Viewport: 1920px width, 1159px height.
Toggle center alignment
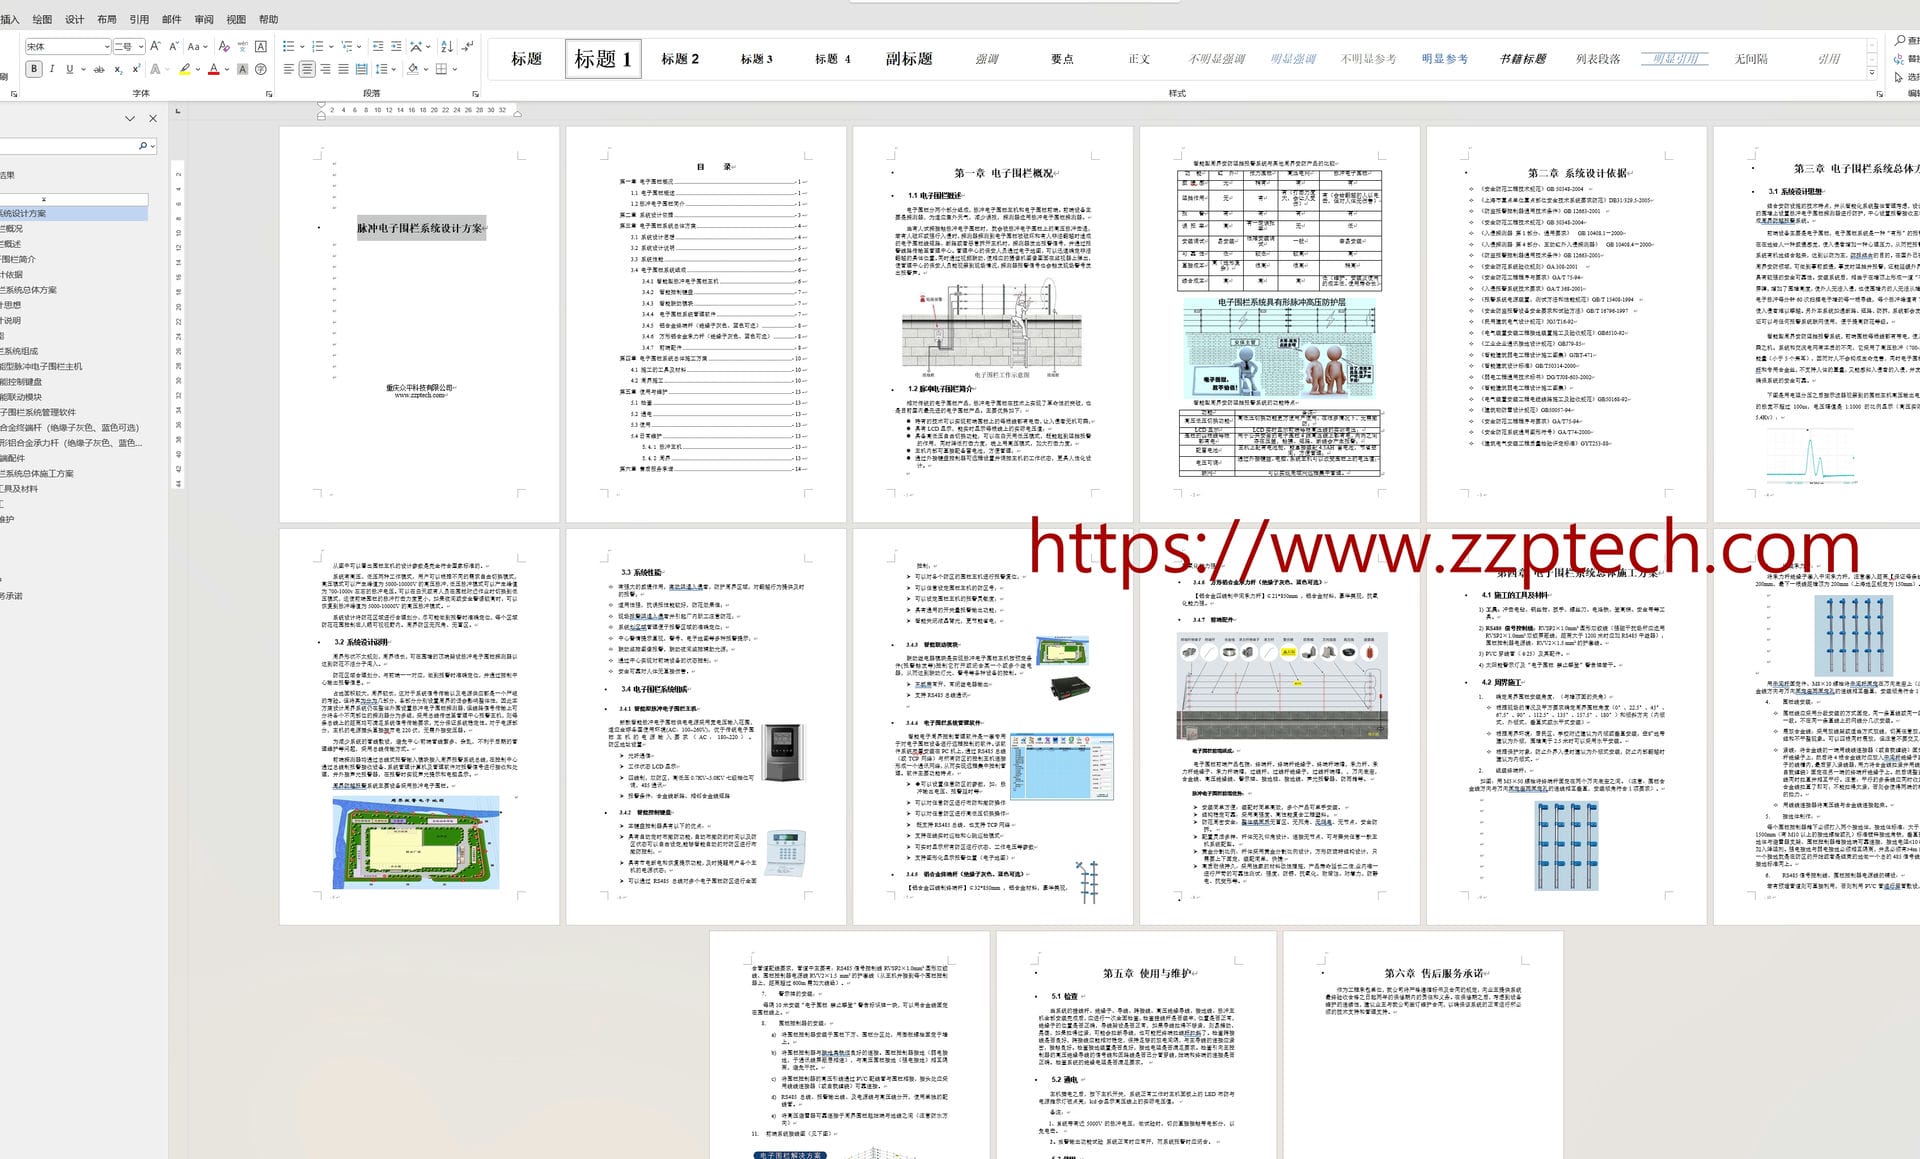pos(307,69)
